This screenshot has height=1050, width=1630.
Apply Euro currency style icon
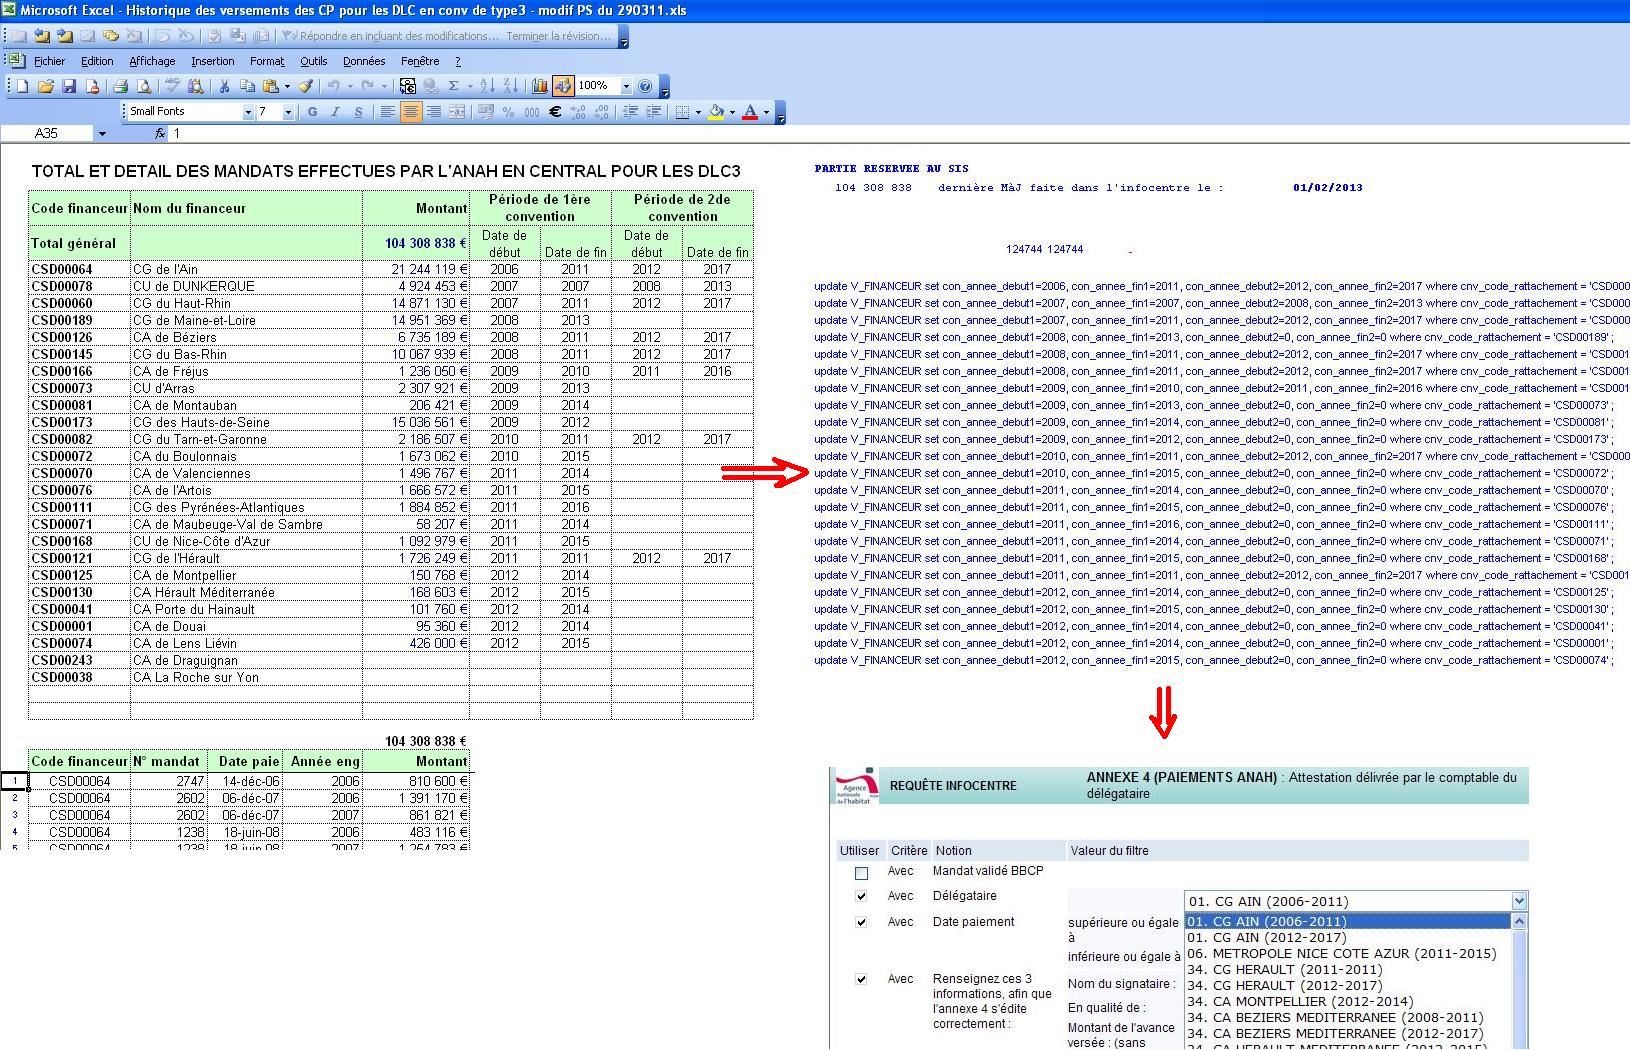(555, 112)
